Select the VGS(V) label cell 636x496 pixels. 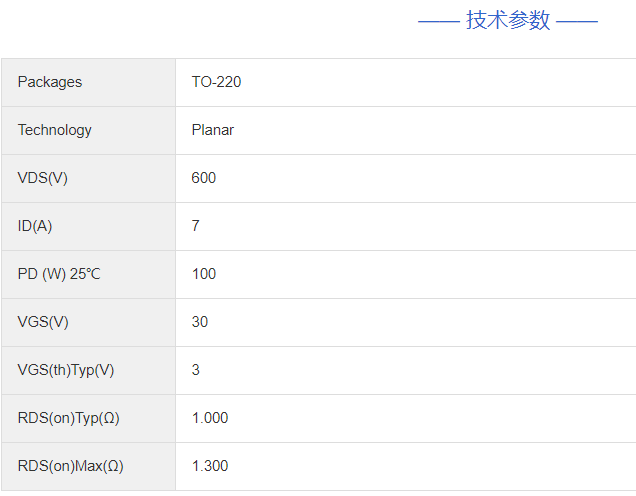(43, 322)
